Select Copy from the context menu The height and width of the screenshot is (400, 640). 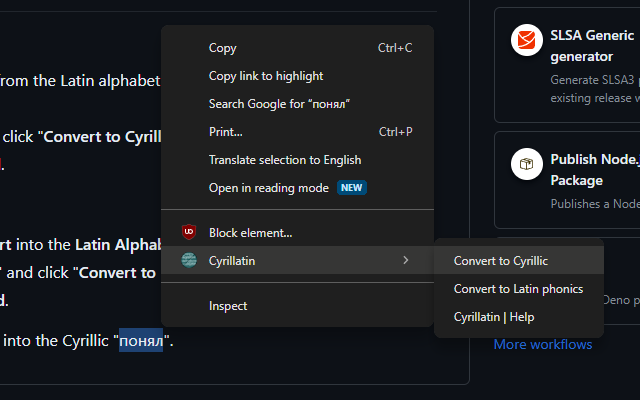click(222, 48)
